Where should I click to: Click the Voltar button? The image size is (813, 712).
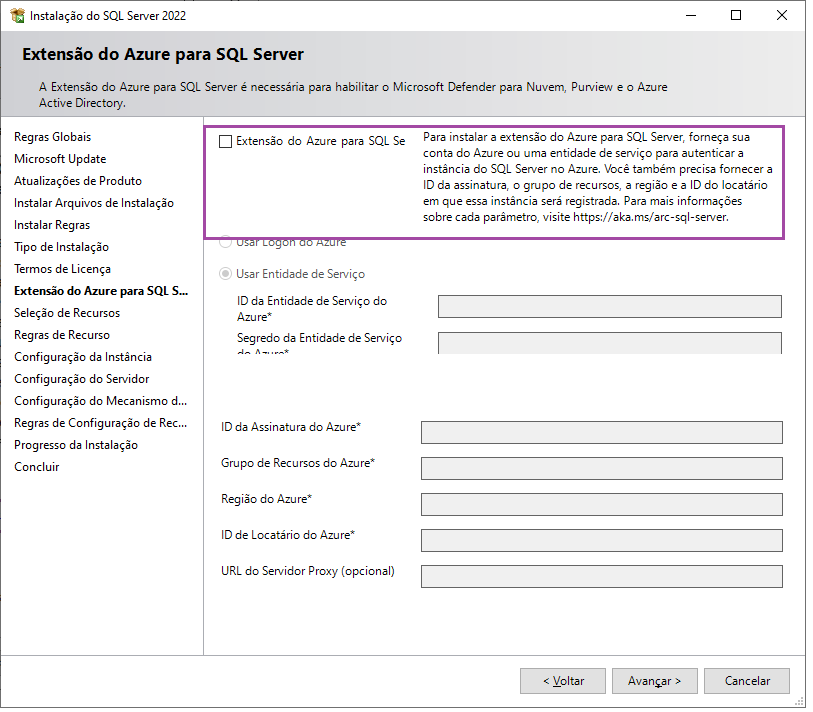pyautogui.click(x=563, y=681)
